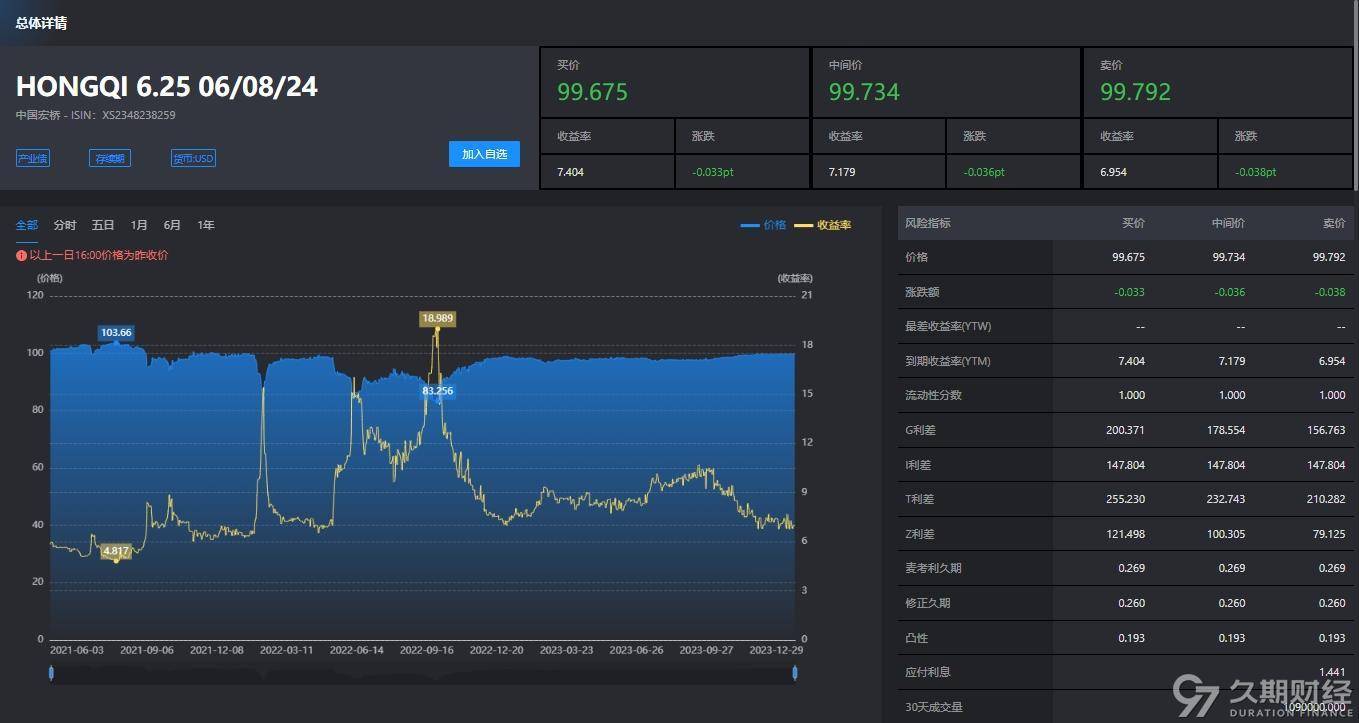Click the 产业债 tag

tap(33, 158)
